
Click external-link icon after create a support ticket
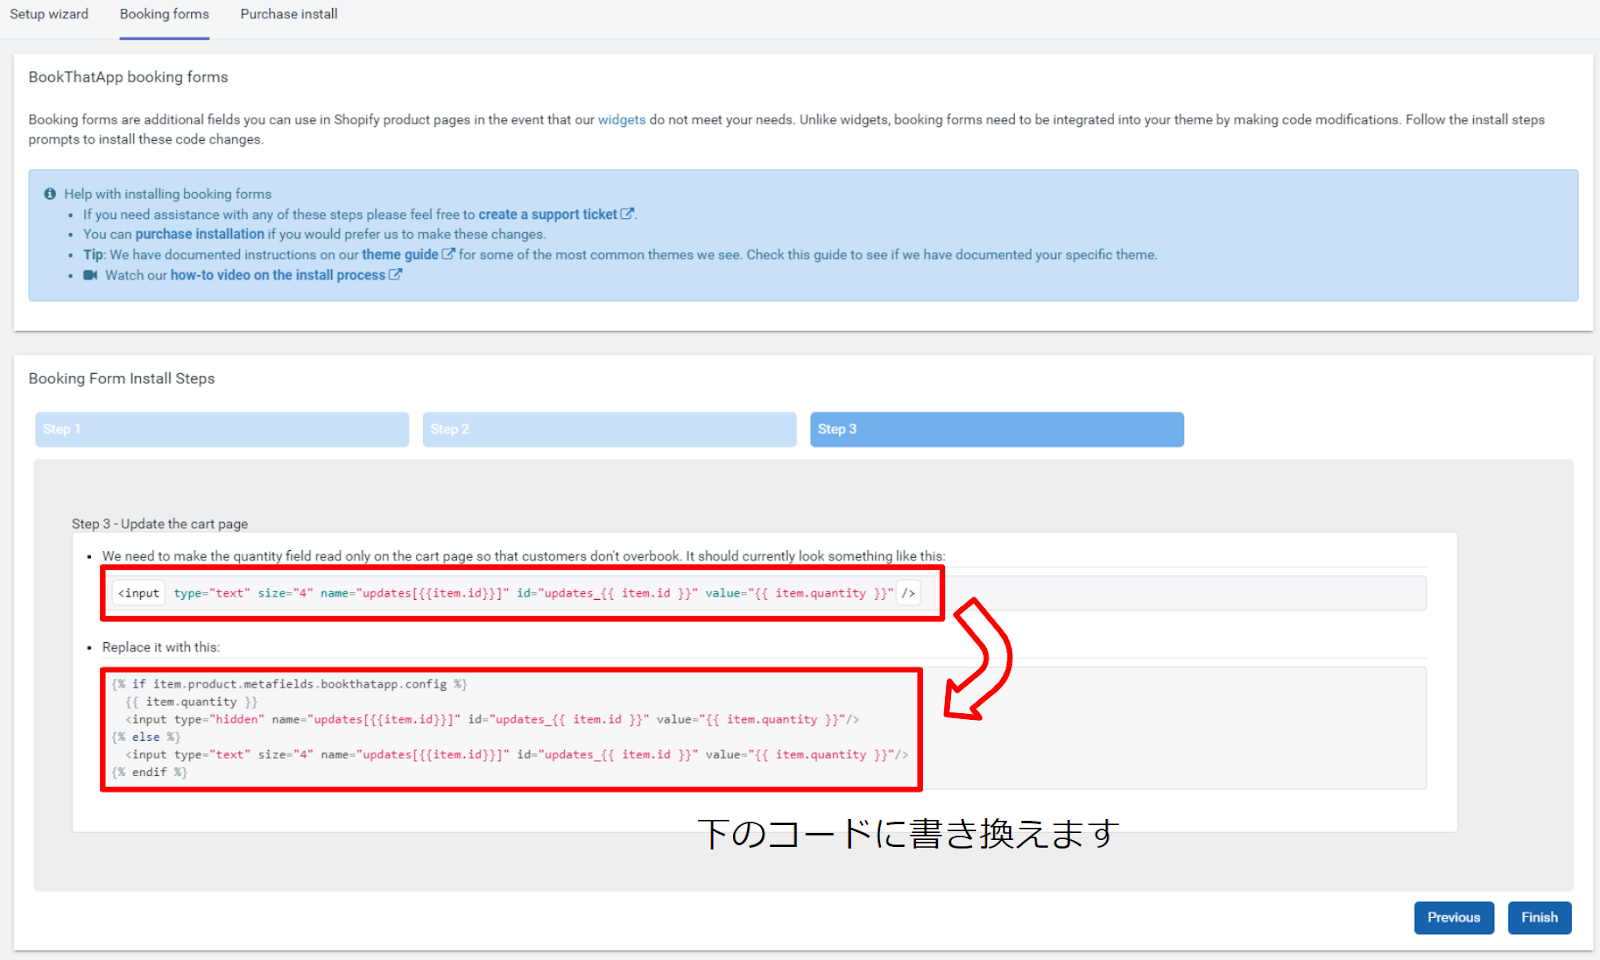(x=627, y=214)
